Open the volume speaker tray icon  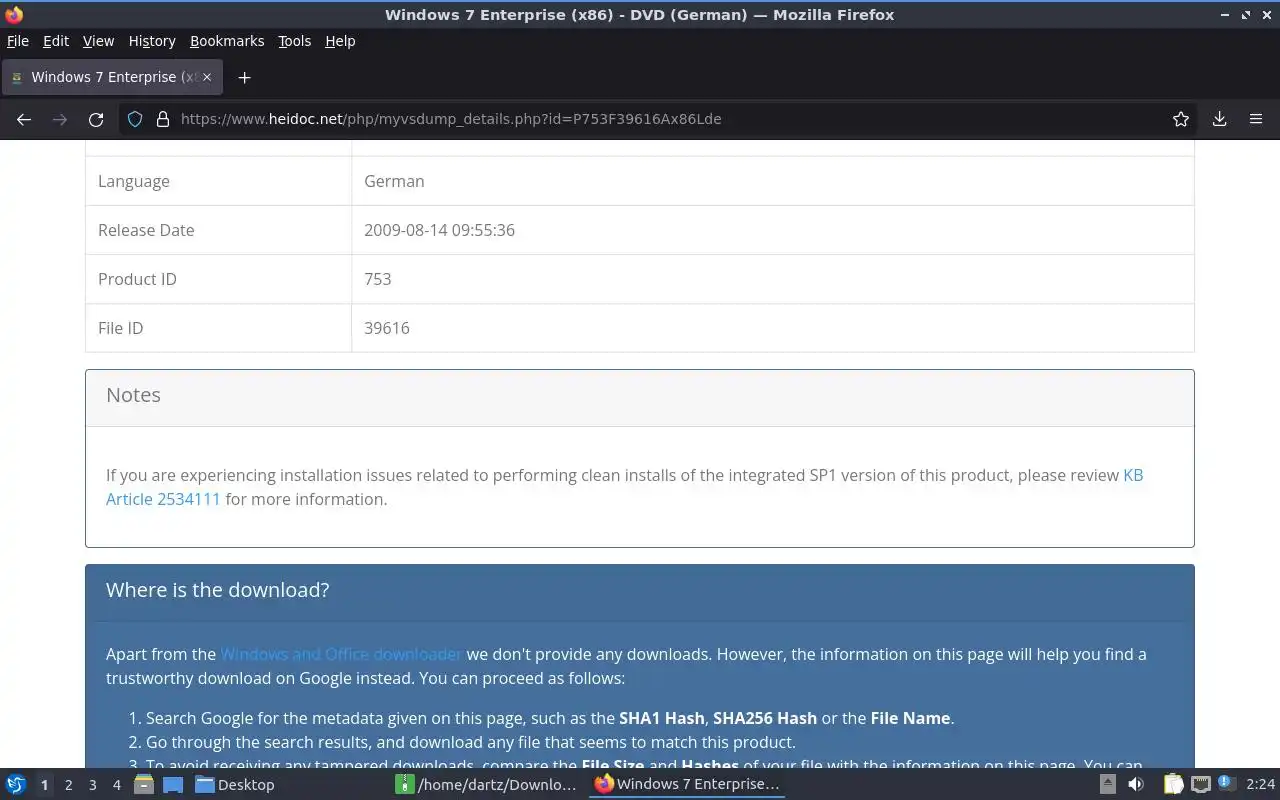pos(1136,784)
